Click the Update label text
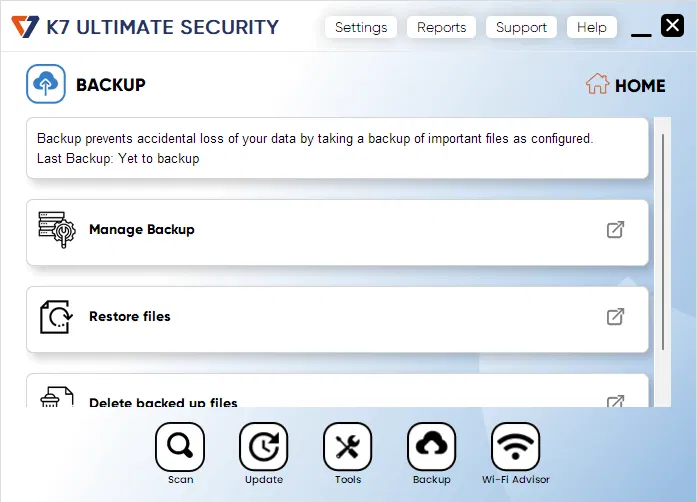697x502 pixels. [x=264, y=480]
